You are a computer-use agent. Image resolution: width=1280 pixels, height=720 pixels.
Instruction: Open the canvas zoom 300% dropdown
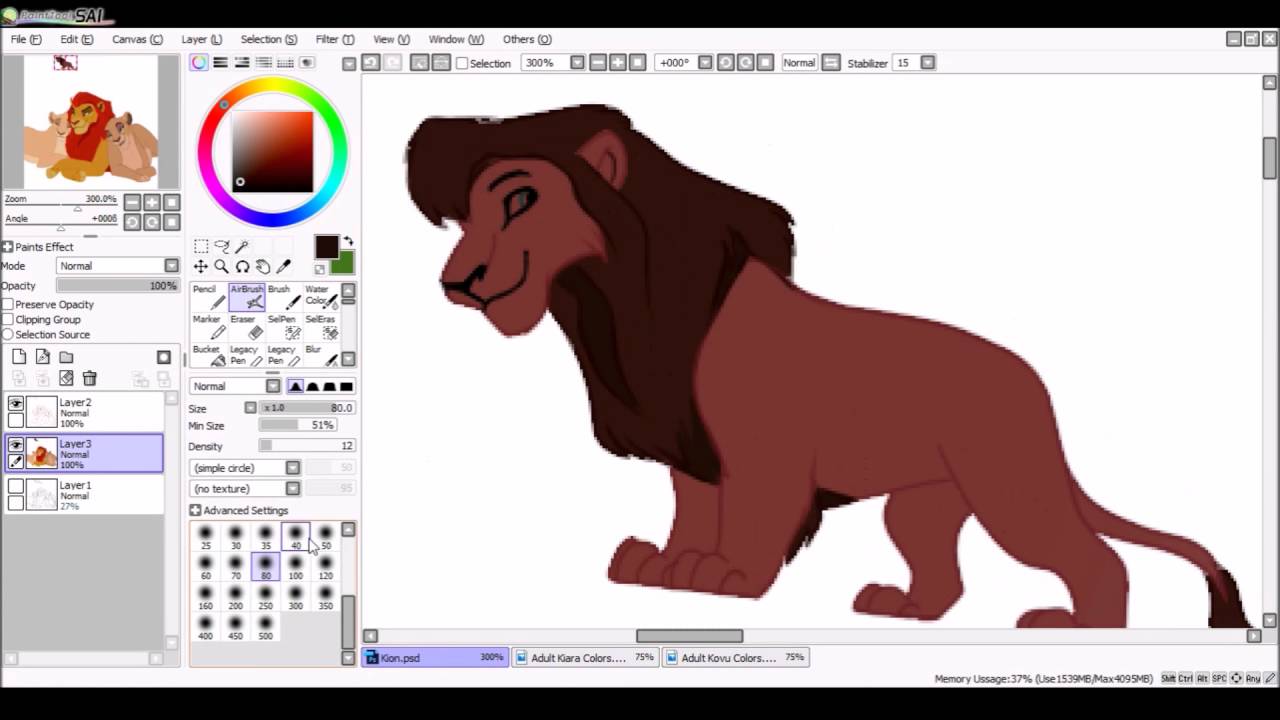click(577, 62)
